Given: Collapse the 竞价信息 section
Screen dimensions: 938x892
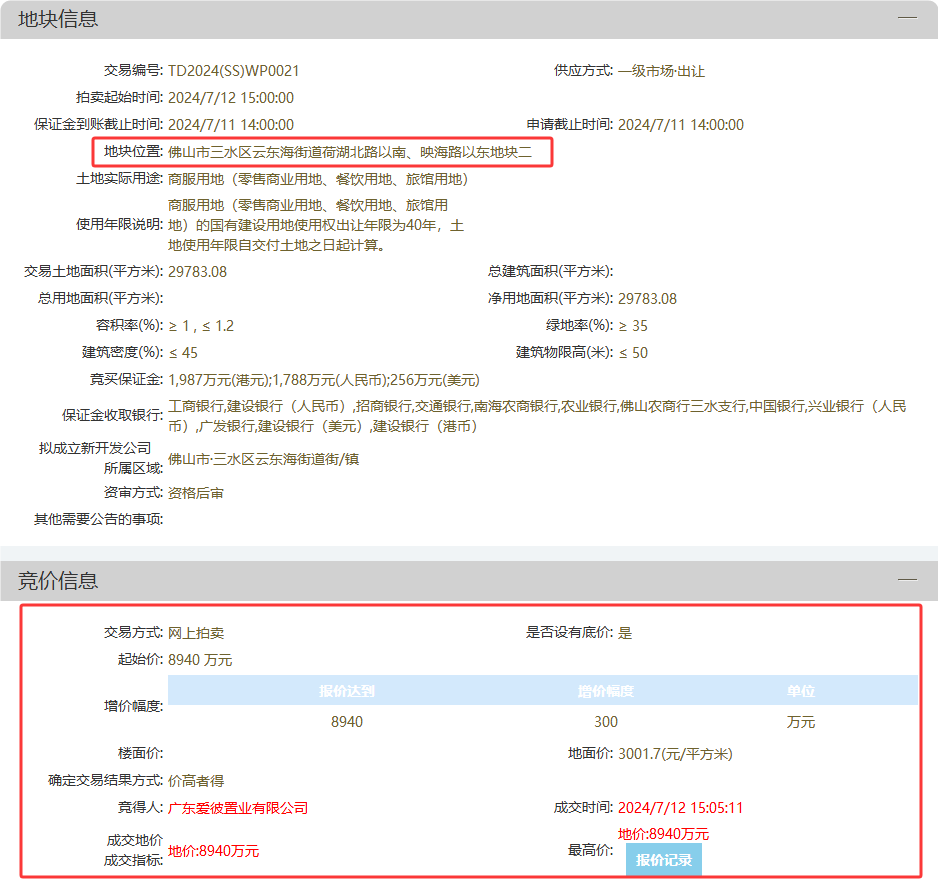Looking at the screenshot, I should pos(907,579).
